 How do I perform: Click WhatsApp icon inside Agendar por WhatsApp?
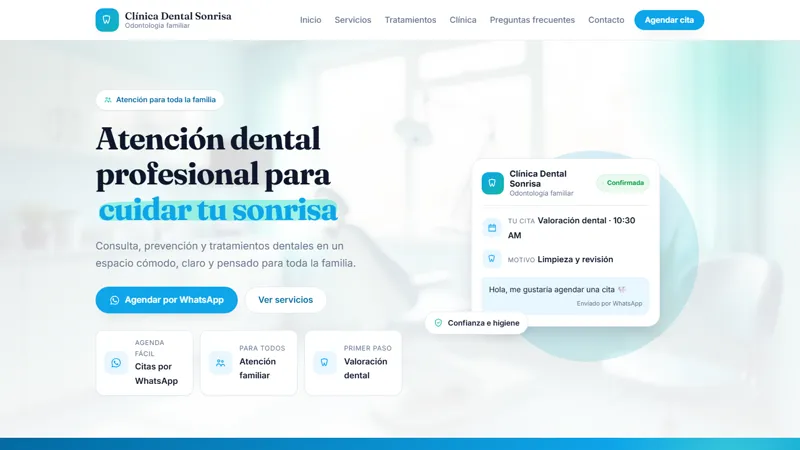click(114, 300)
